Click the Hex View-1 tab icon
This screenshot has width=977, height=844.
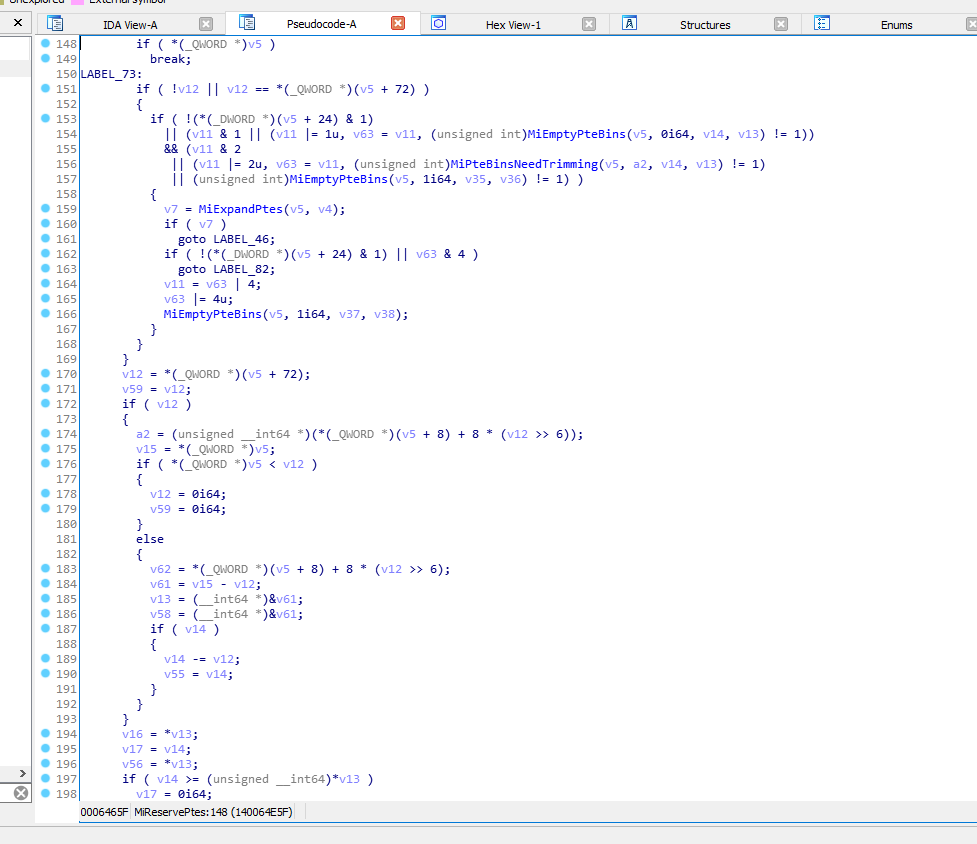[438, 24]
